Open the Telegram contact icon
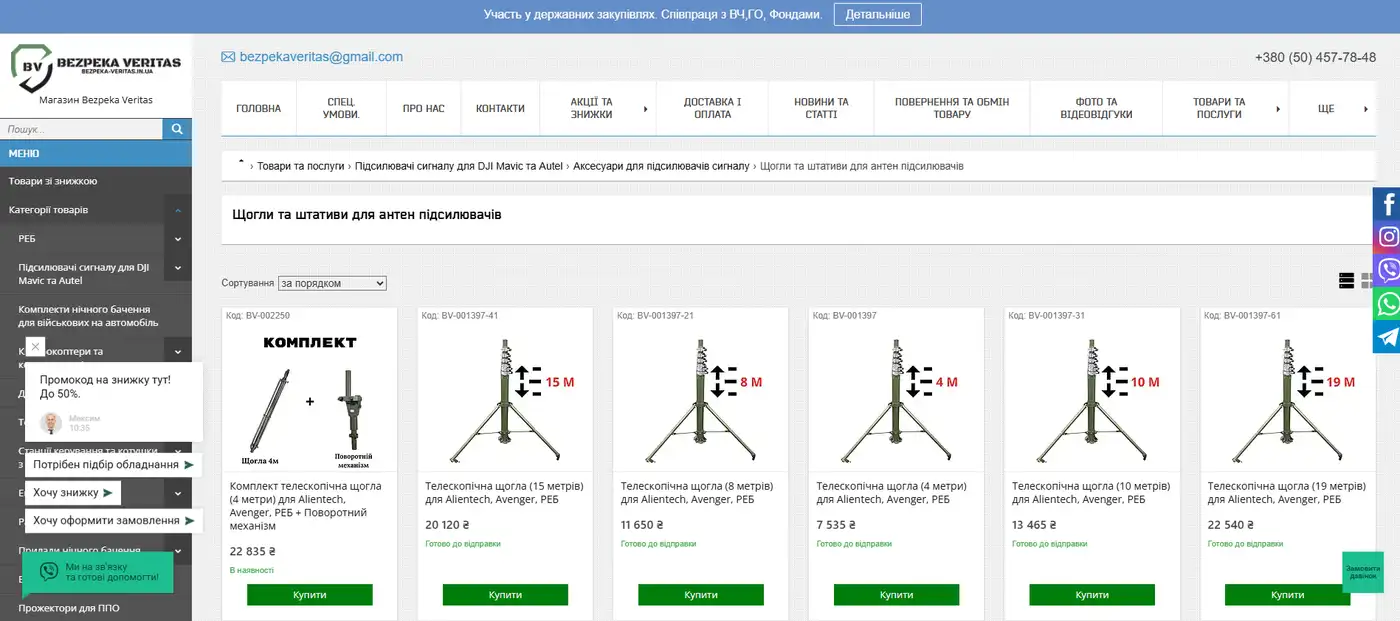Viewport: 1400px width, 621px height. point(1387,336)
